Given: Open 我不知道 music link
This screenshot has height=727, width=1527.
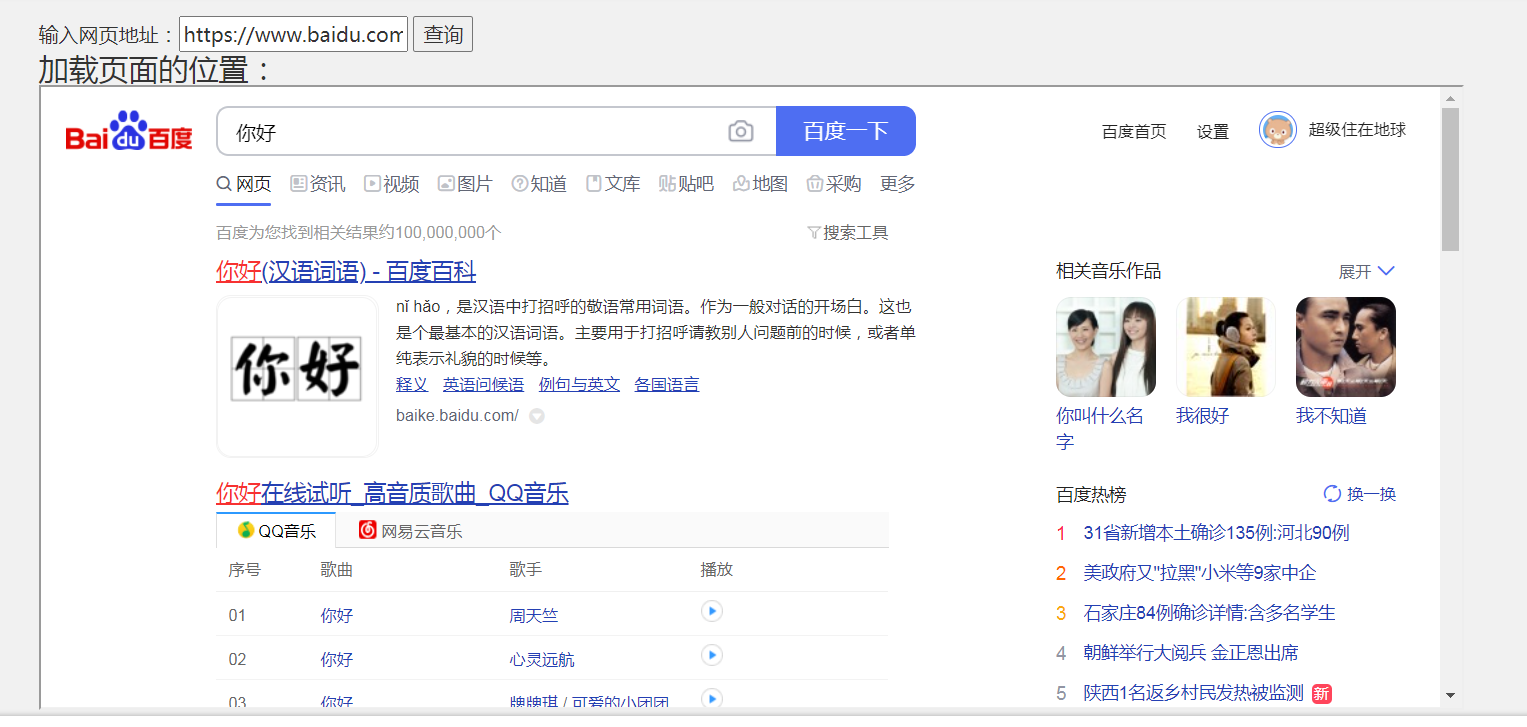Looking at the screenshot, I should pyautogui.click(x=1331, y=416).
